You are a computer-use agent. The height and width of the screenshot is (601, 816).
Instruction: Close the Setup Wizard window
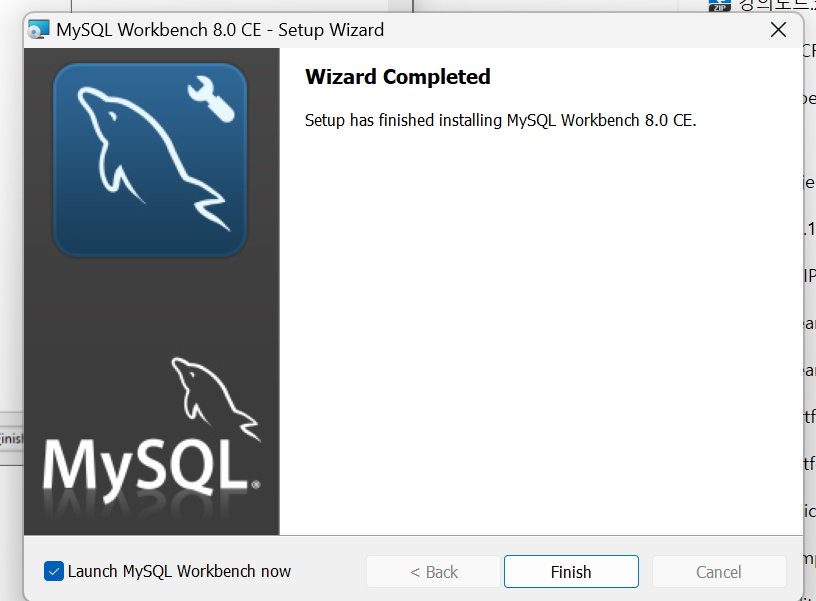click(x=778, y=30)
